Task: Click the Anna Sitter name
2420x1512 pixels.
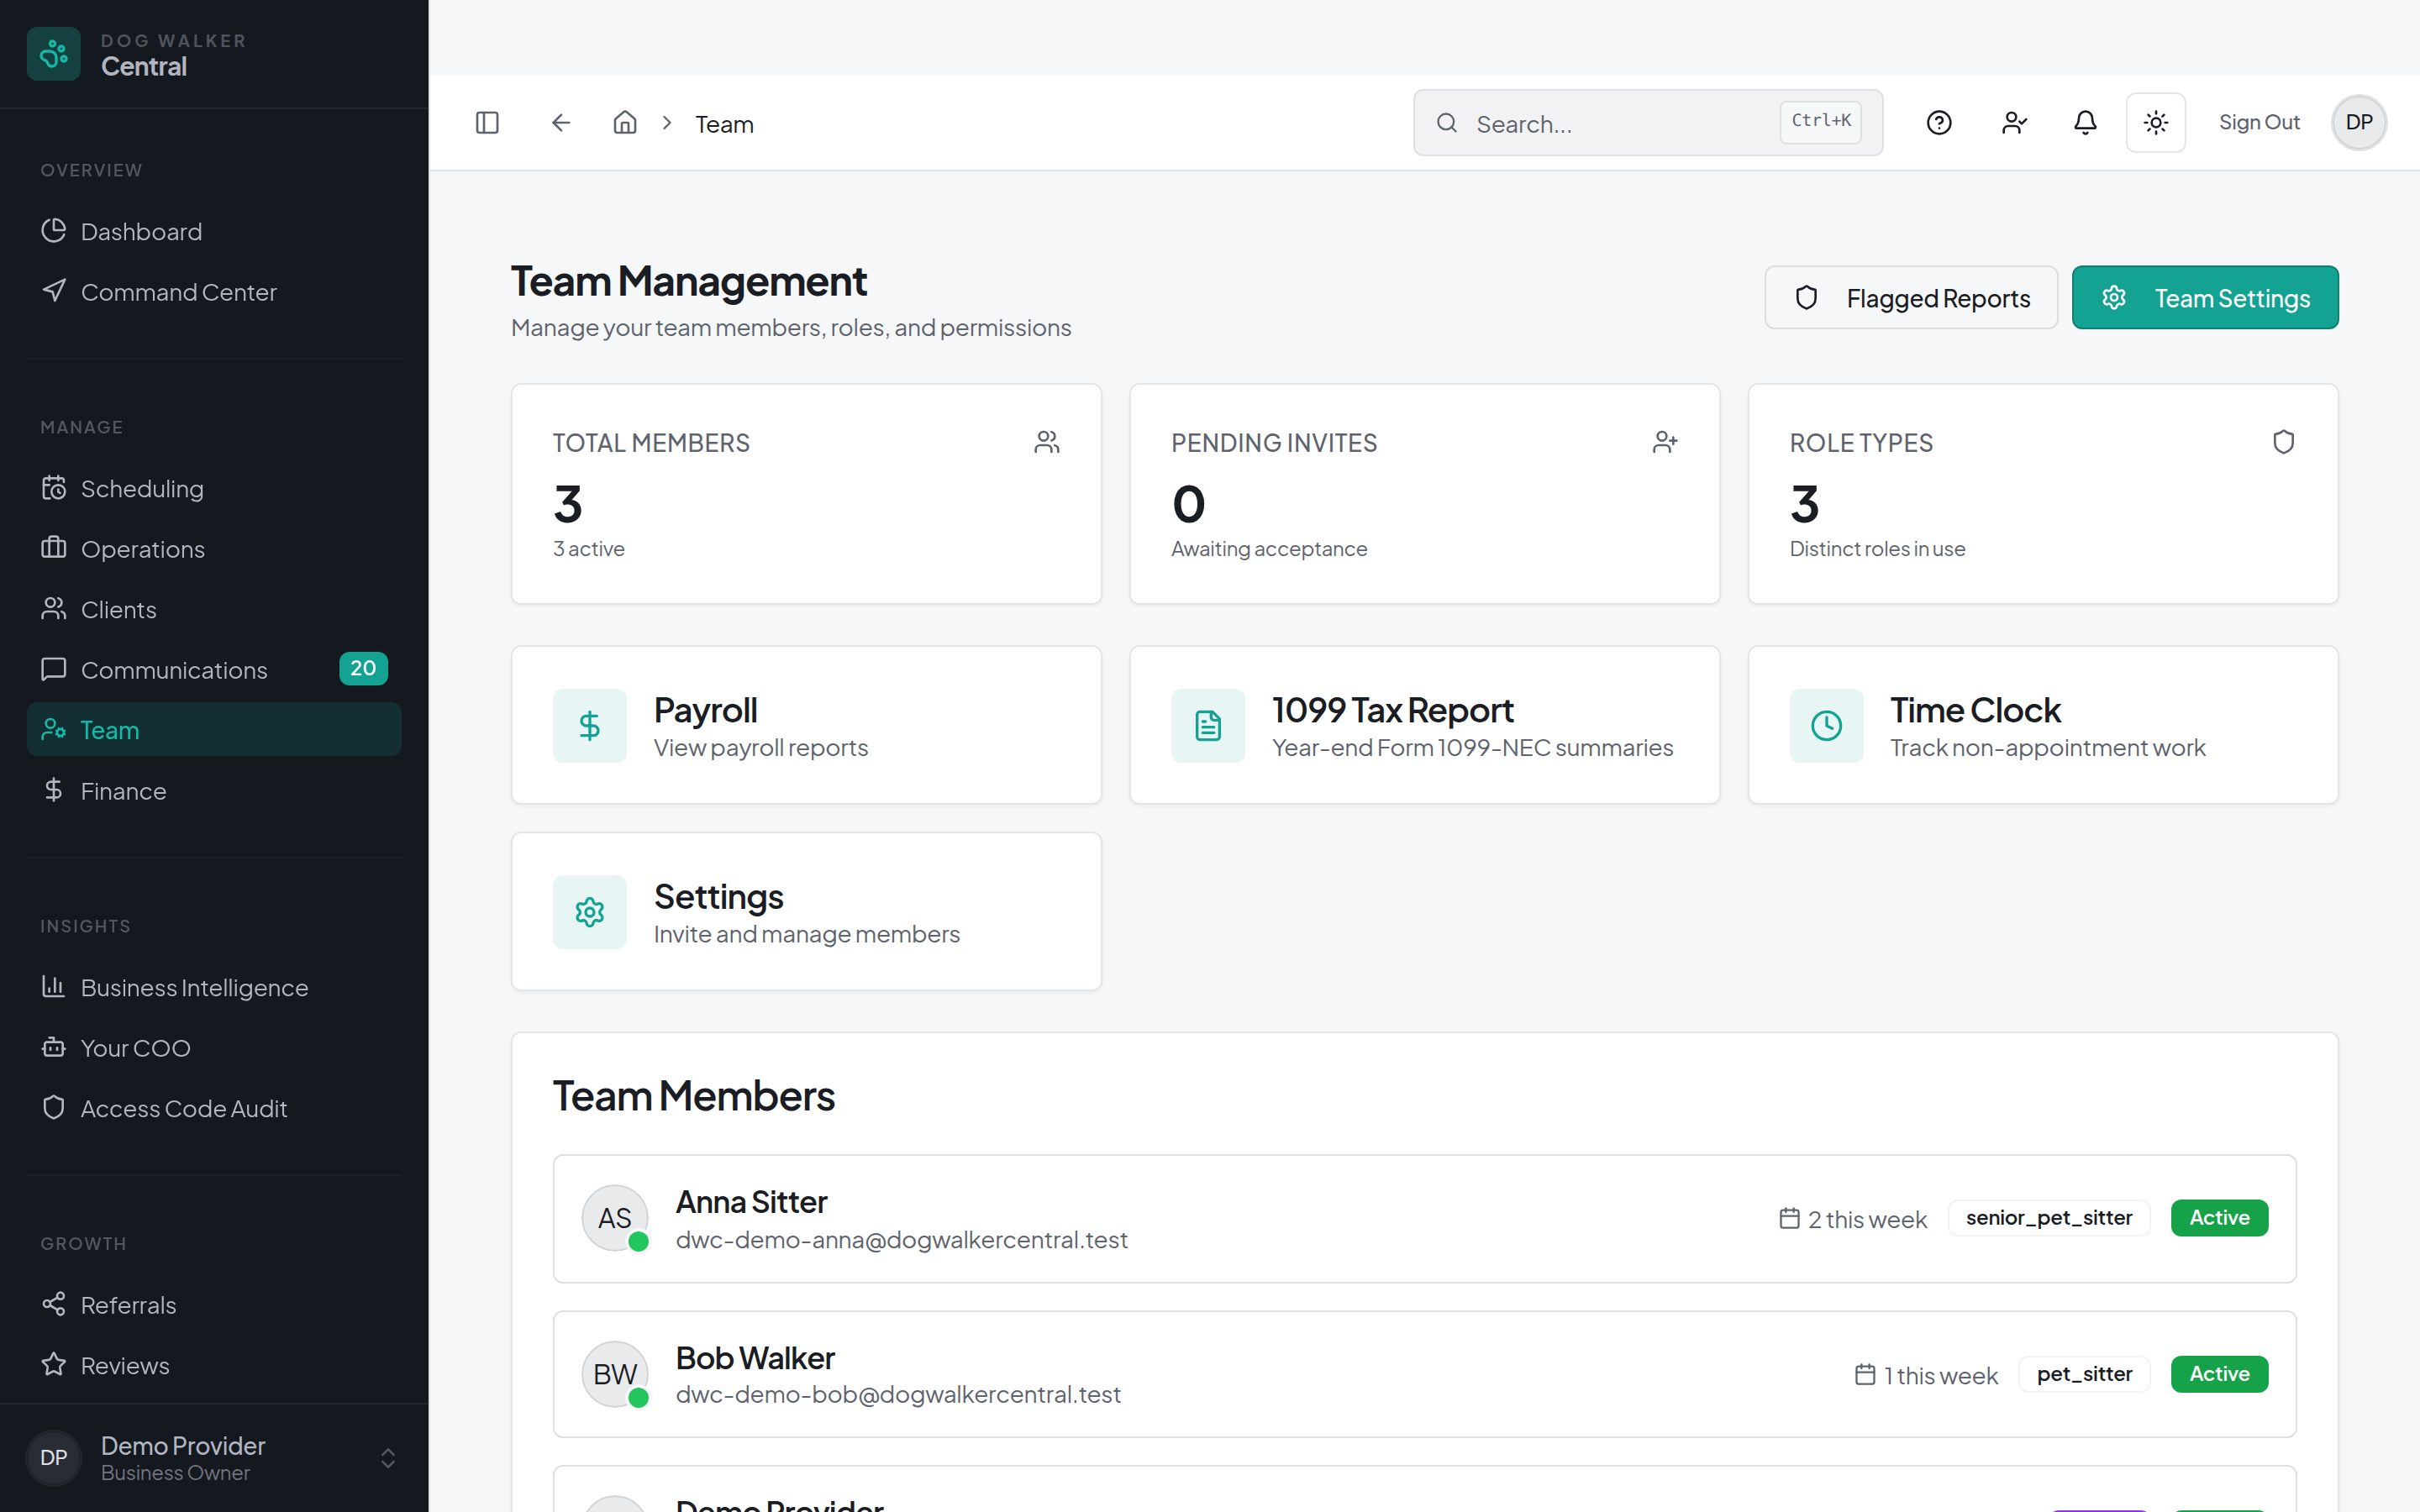Action: click(751, 1201)
